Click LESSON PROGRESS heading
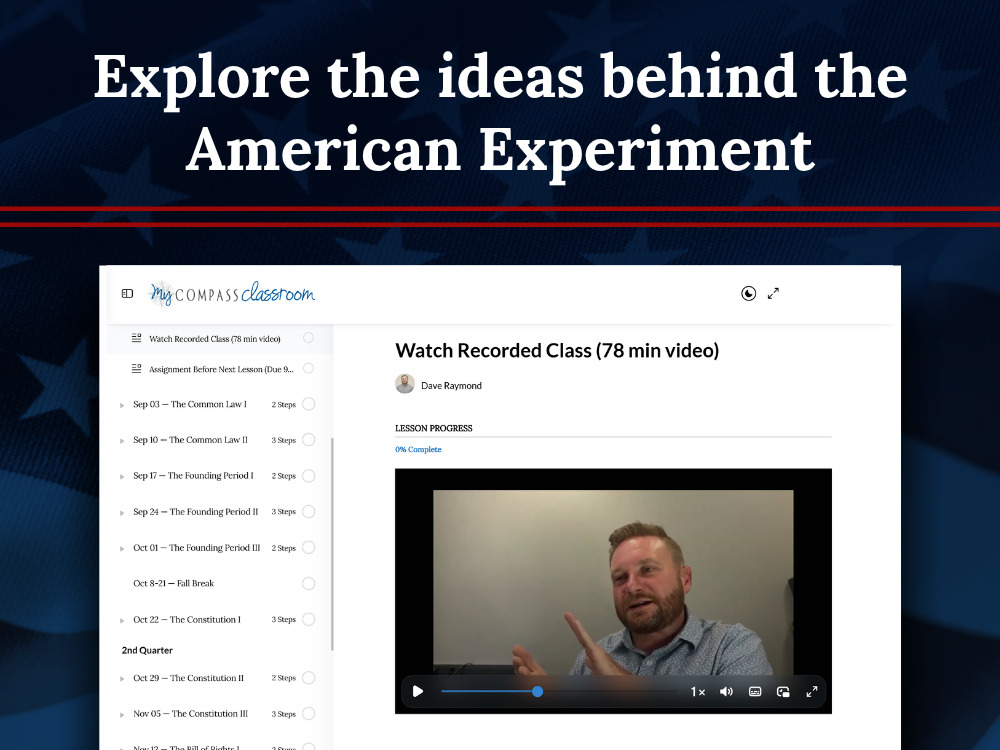This screenshot has width=1000, height=750. click(434, 429)
